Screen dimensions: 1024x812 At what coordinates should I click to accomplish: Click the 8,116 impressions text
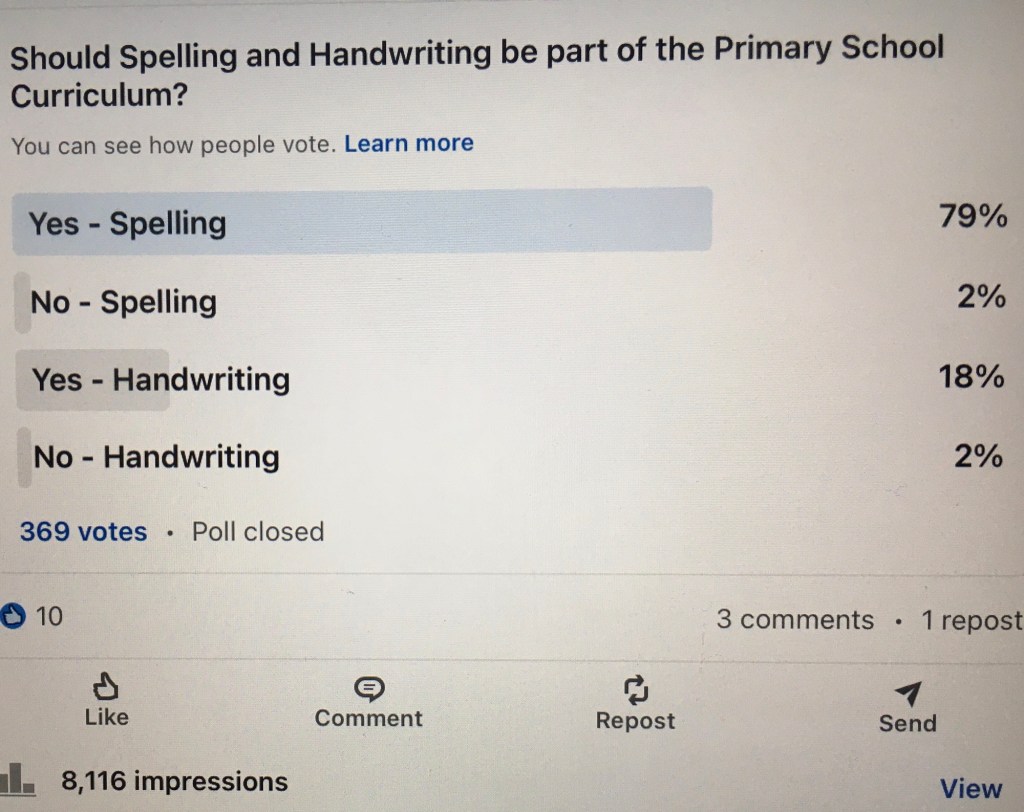click(x=174, y=781)
